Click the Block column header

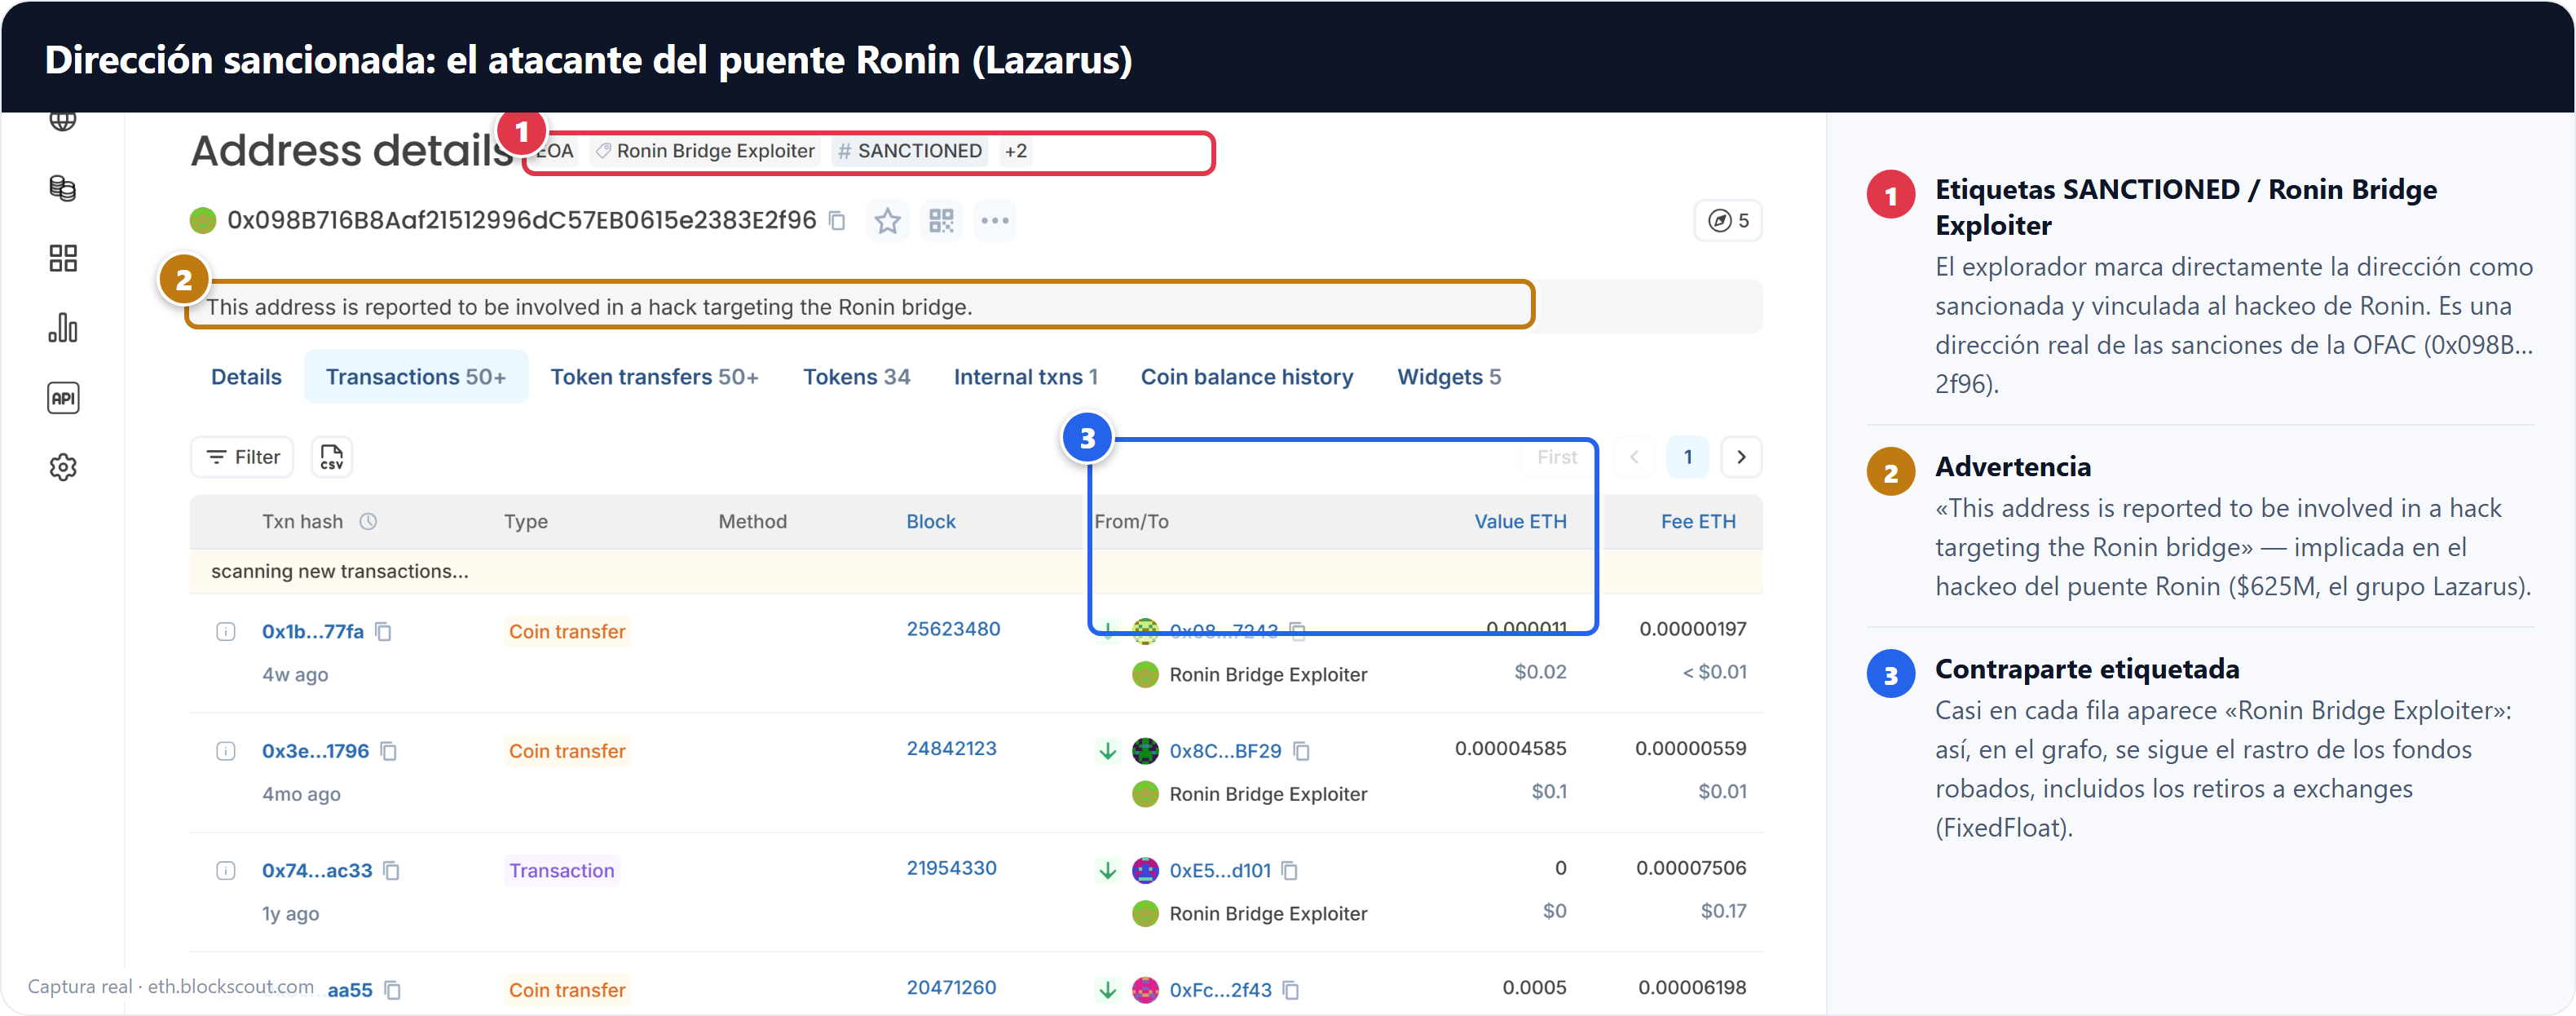[930, 521]
